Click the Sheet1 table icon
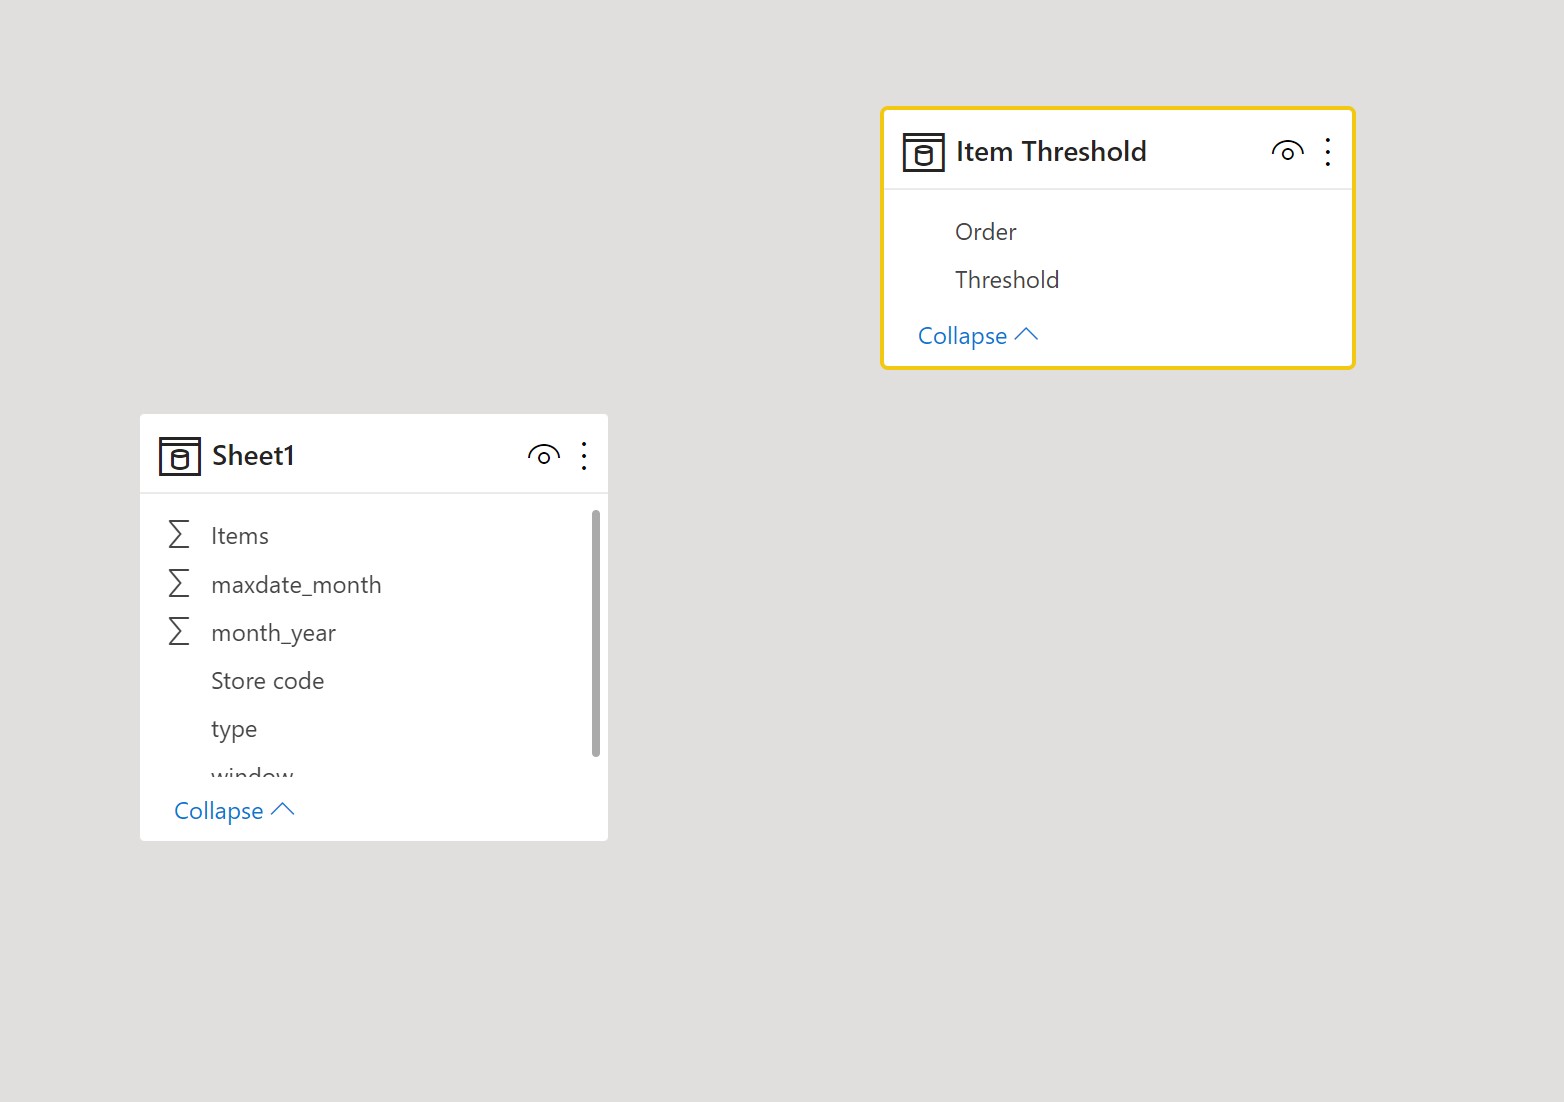This screenshot has height=1102, width=1564. pyautogui.click(x=179, y=456)
